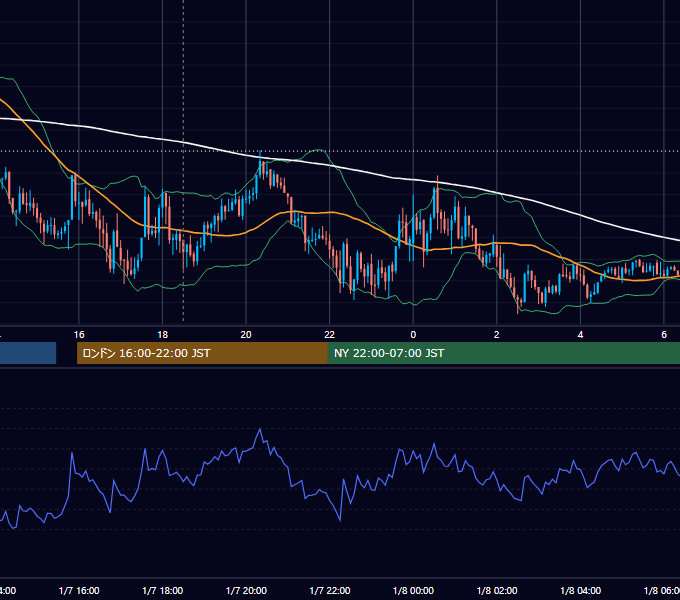Select the NY 22:00-07:00 JST session bar
680x600 pixels.
coord(503,353)
